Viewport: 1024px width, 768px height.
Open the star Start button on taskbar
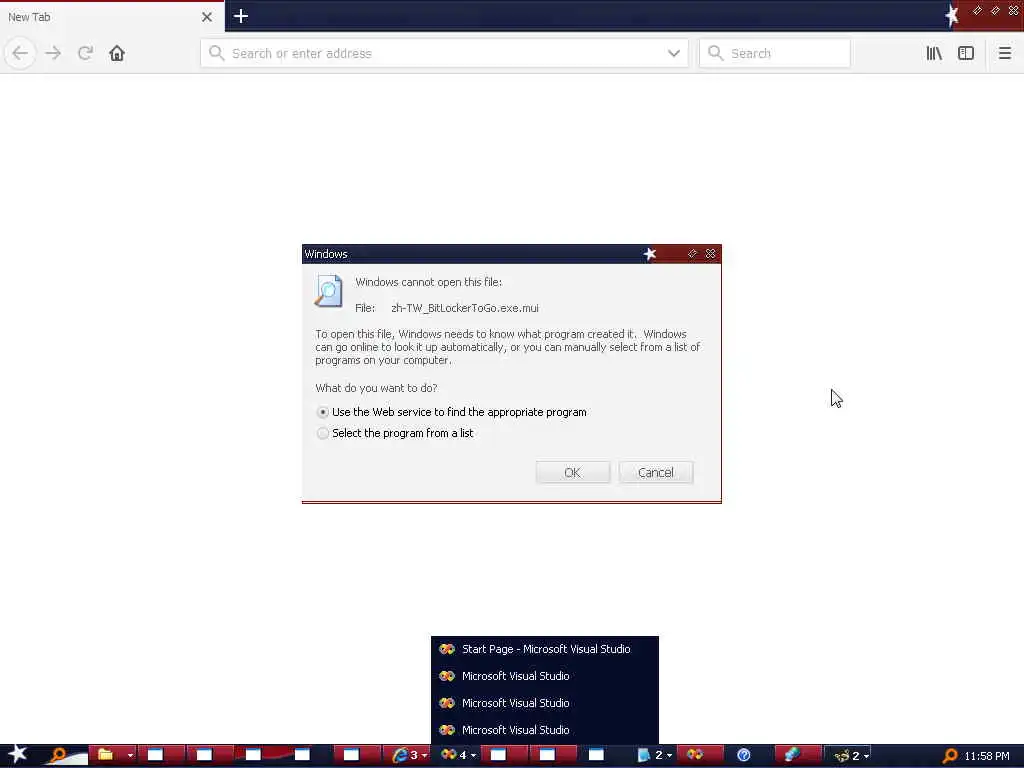[x=17, y=755]
